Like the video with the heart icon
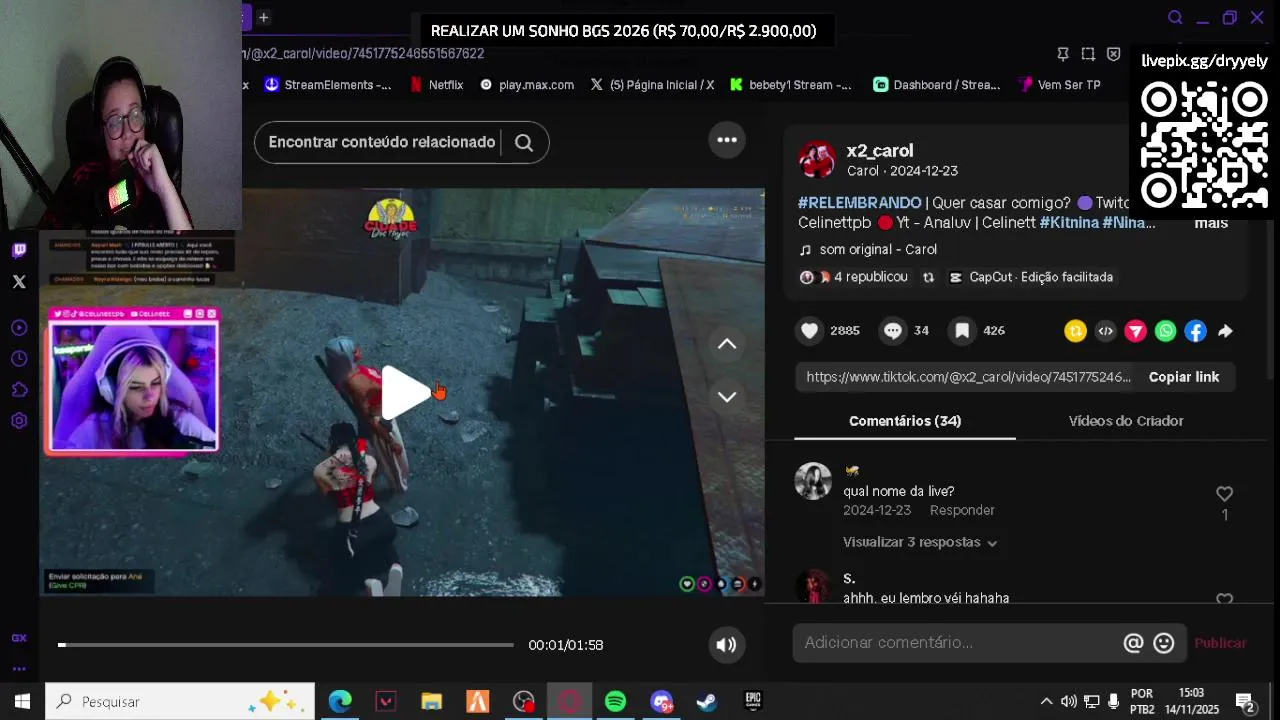The image size is (1280, 720). 810,331
